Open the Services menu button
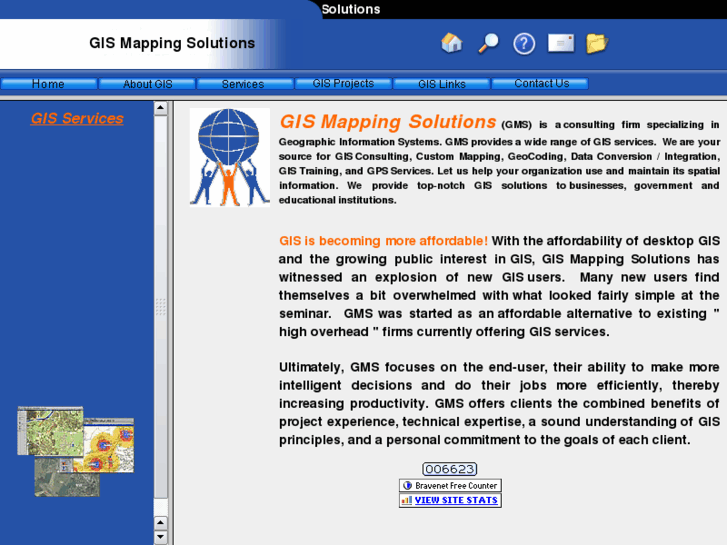The height and width of the screenshot is (545, 727). (245, 83)
